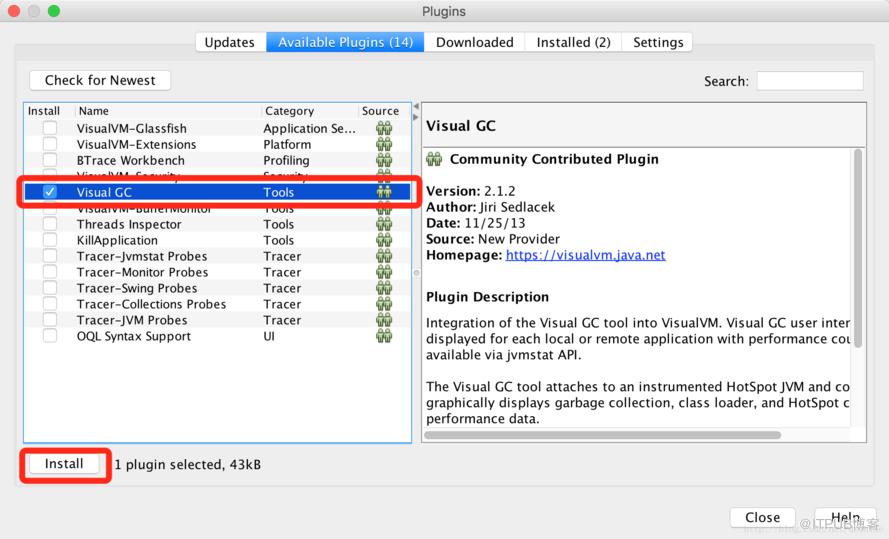The width and height of the screenshot is (889, 539).
Task: Check the VisualVM-Glassfish install checkbox
Action: click(x=50, y=128)
